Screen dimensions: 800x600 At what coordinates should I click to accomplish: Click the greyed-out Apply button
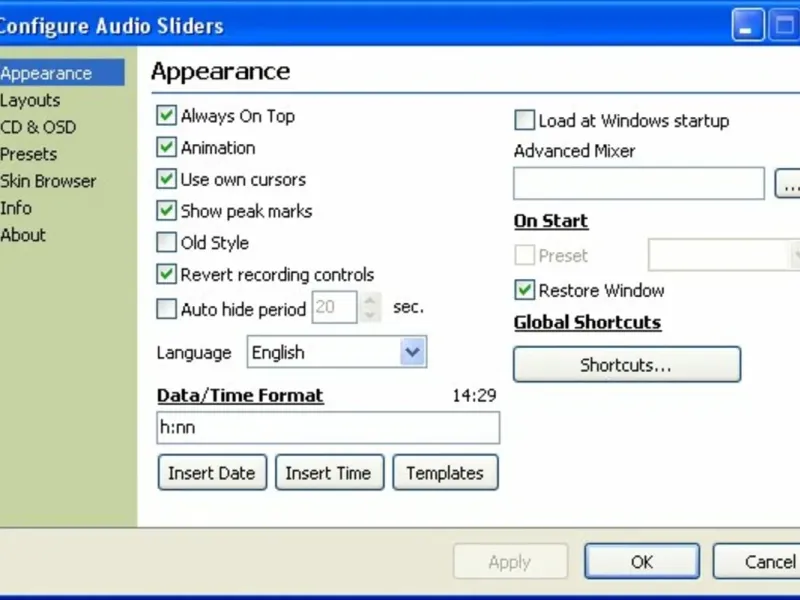510,561
